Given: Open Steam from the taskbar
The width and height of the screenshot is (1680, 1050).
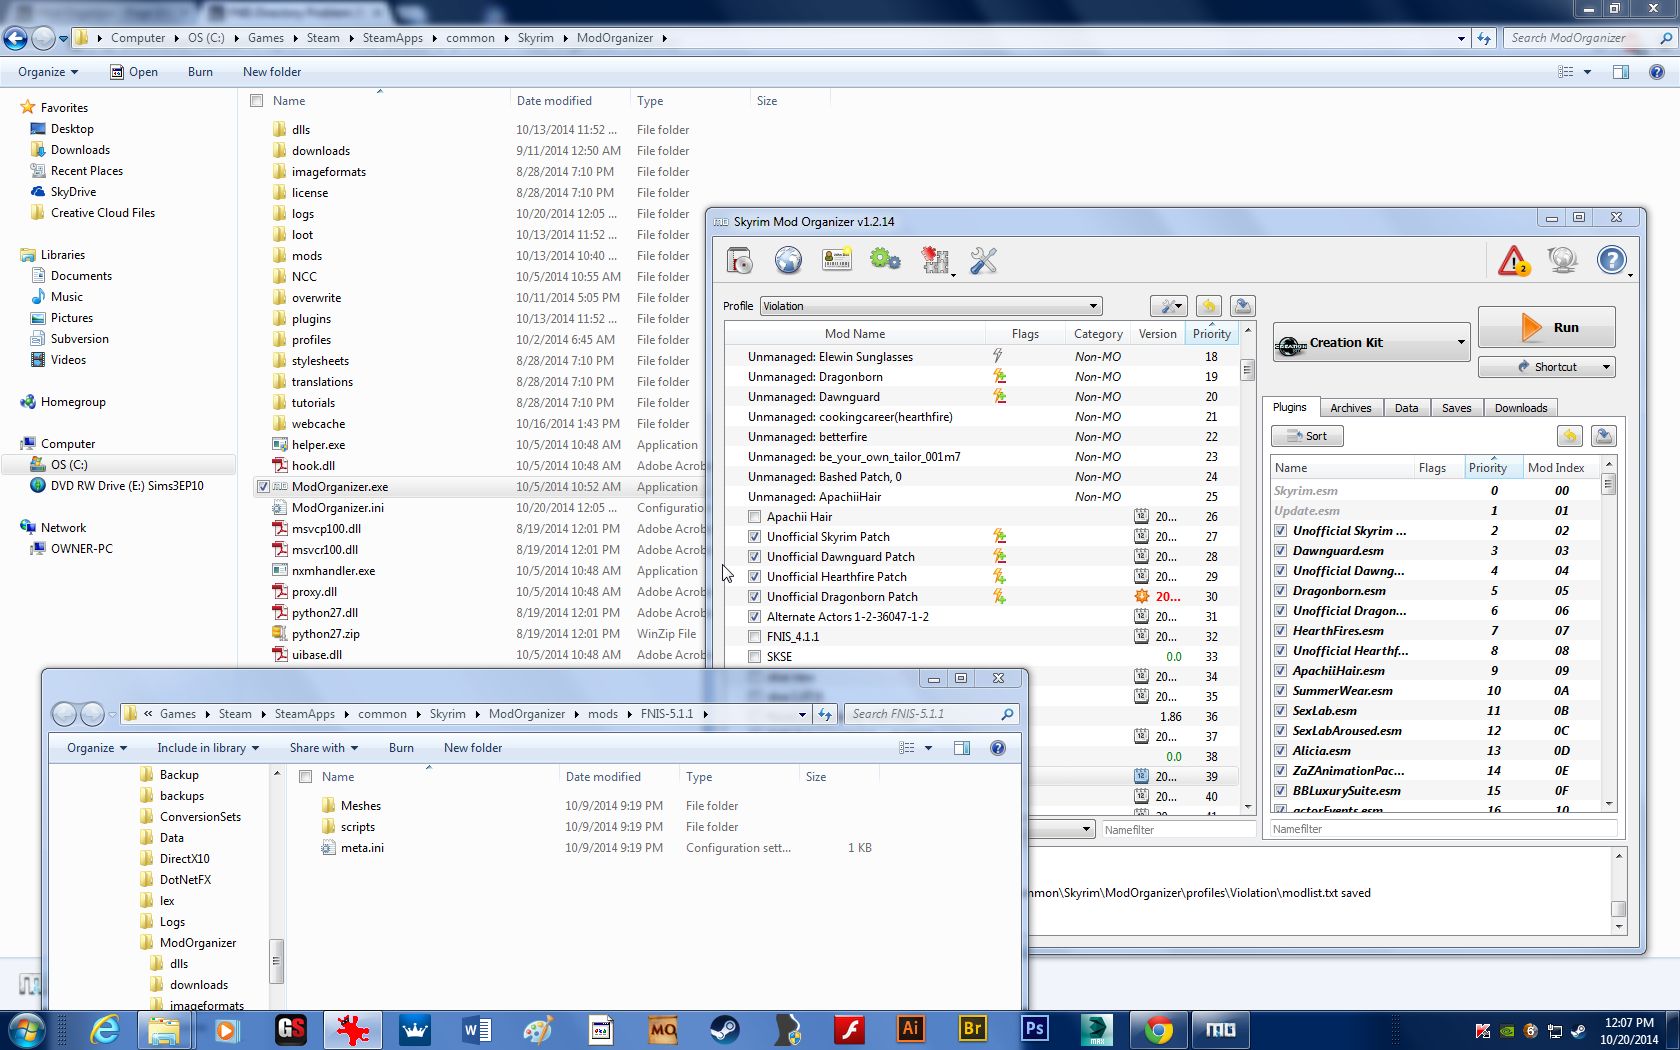Looking at the screenshot, I should (725, 1029).
